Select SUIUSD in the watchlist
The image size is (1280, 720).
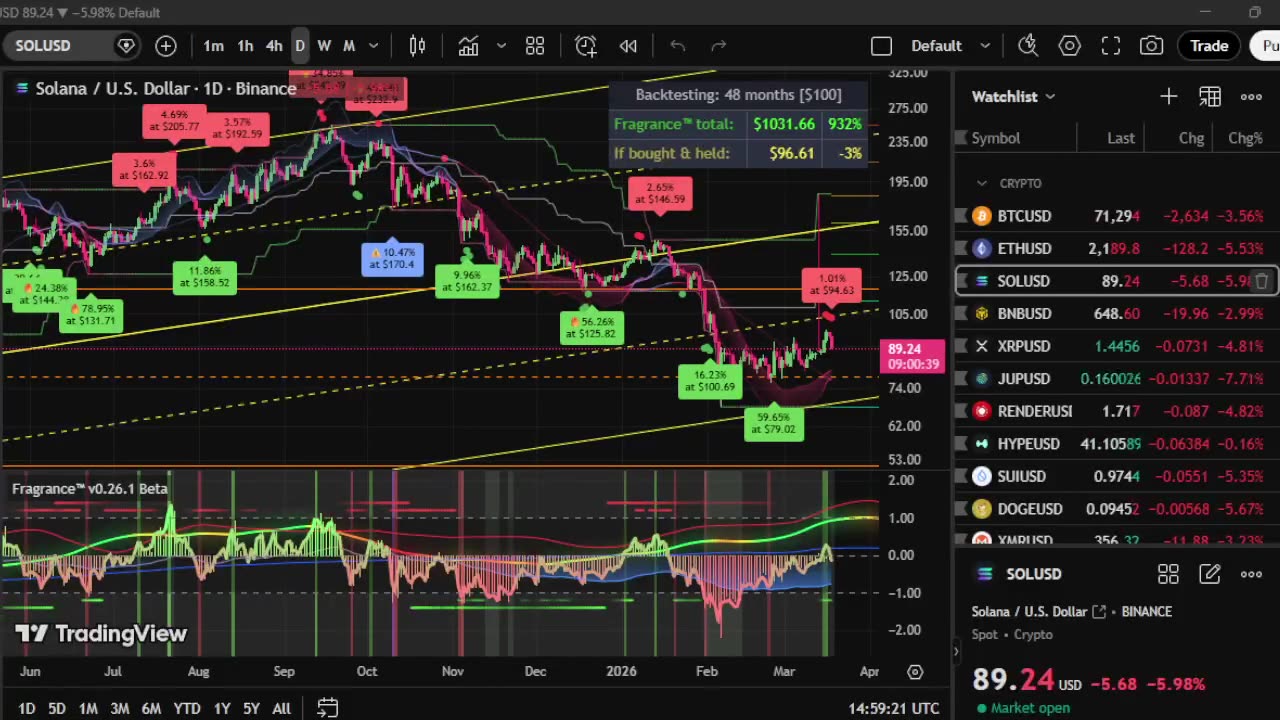pos(1117,476)
